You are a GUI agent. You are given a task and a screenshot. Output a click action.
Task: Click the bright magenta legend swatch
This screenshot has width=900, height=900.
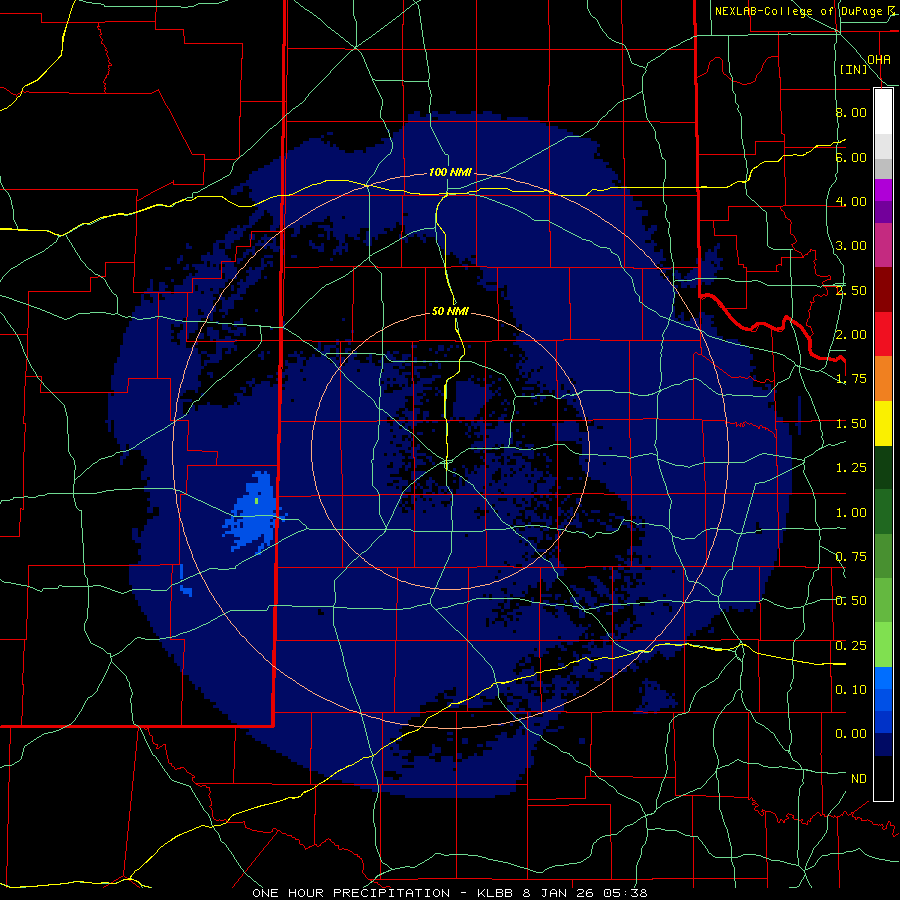pyautogui.click(x=883, y=190)
